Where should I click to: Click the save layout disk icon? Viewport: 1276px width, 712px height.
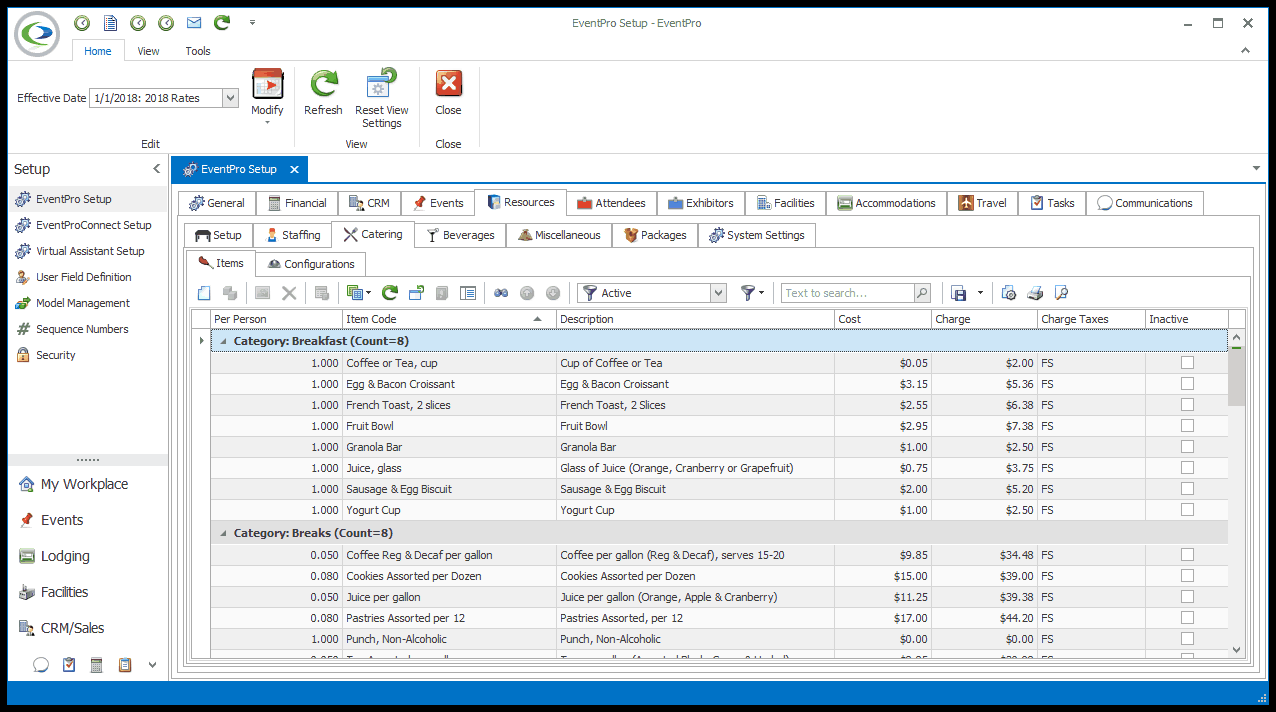point(959,293)
